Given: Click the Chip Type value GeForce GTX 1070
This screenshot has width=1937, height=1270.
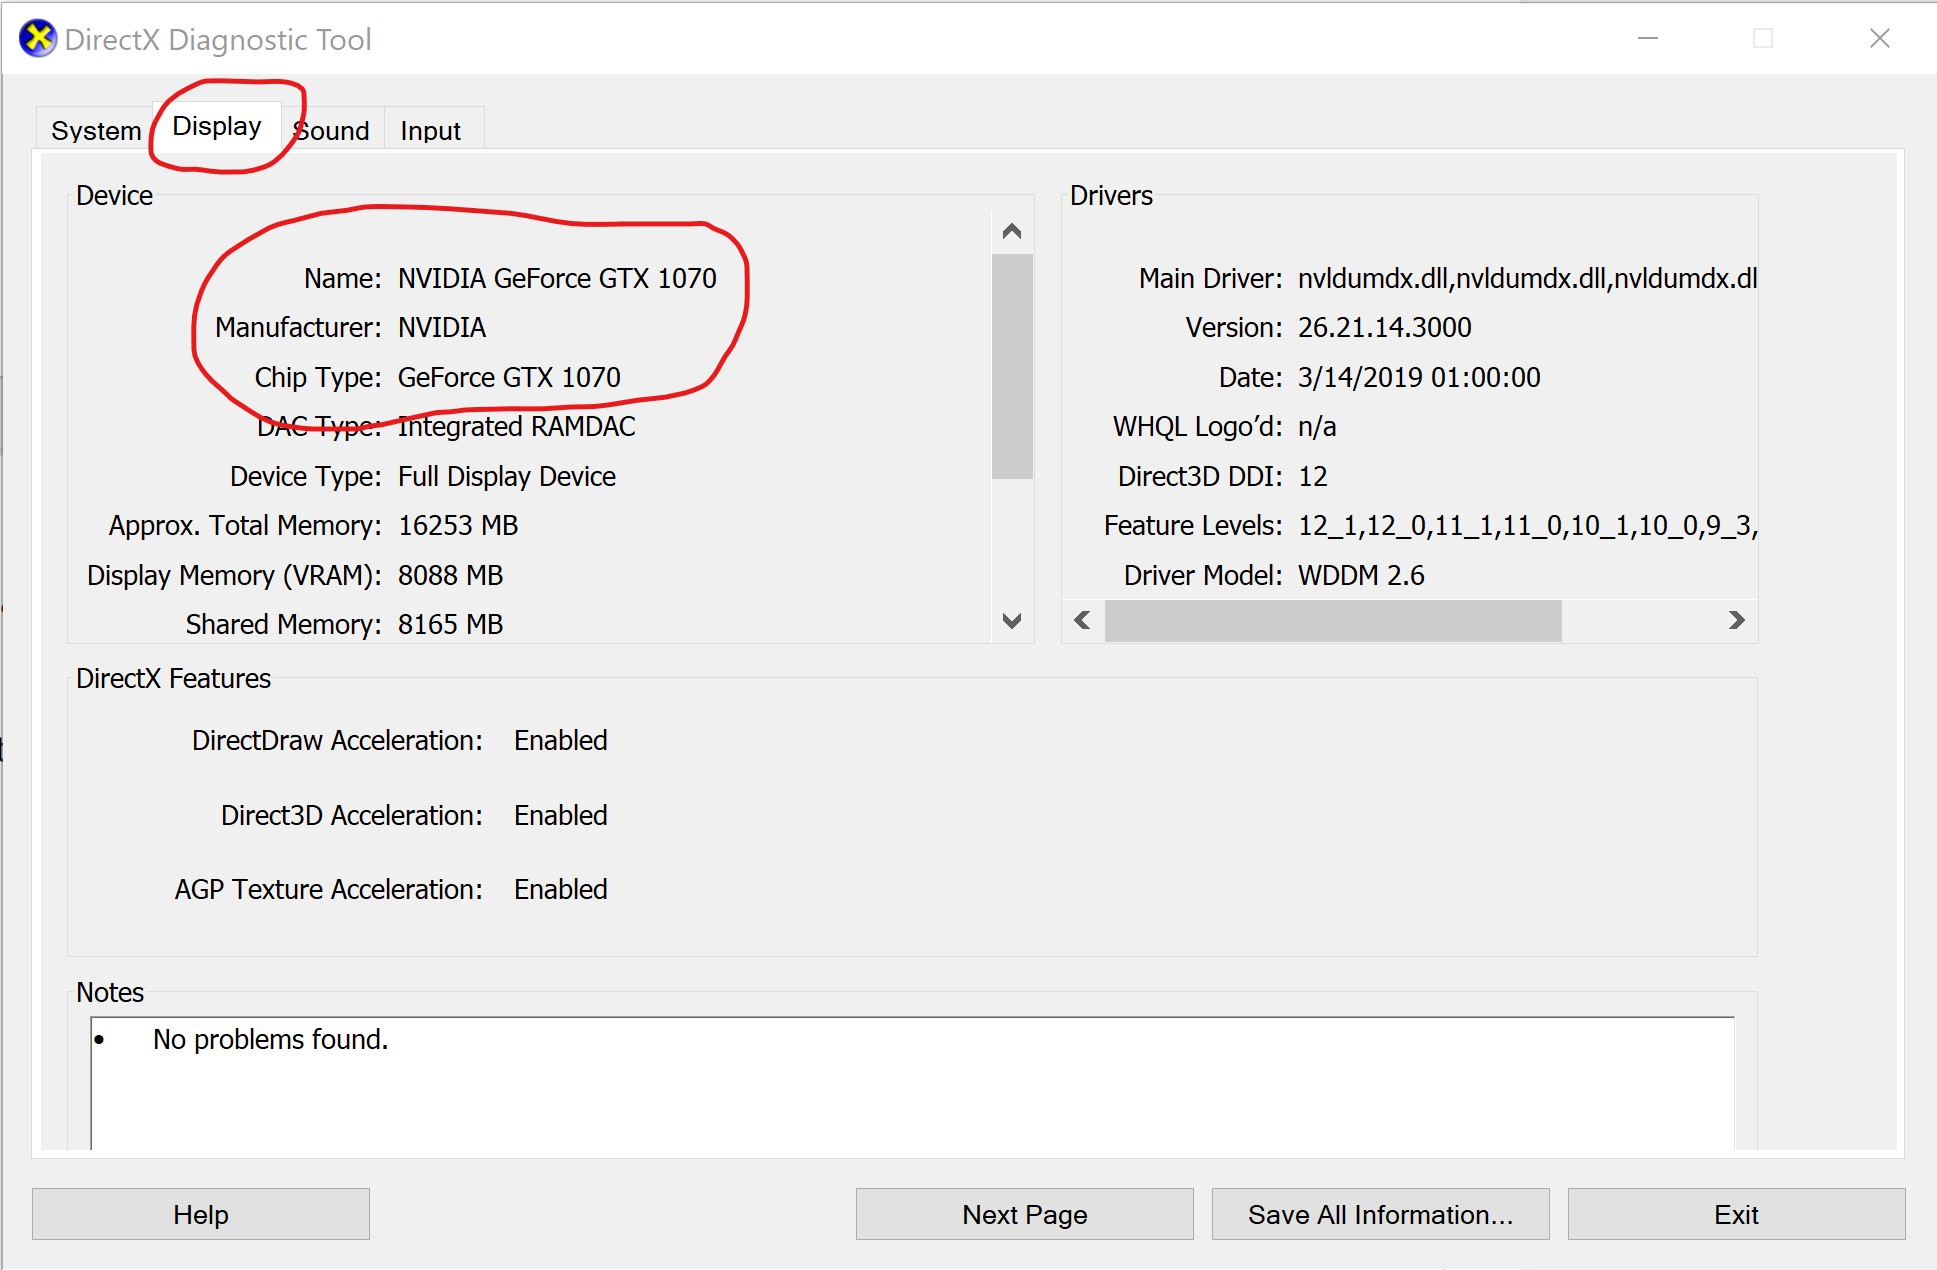Looking at the screenshot, I should tap(509, 377).
